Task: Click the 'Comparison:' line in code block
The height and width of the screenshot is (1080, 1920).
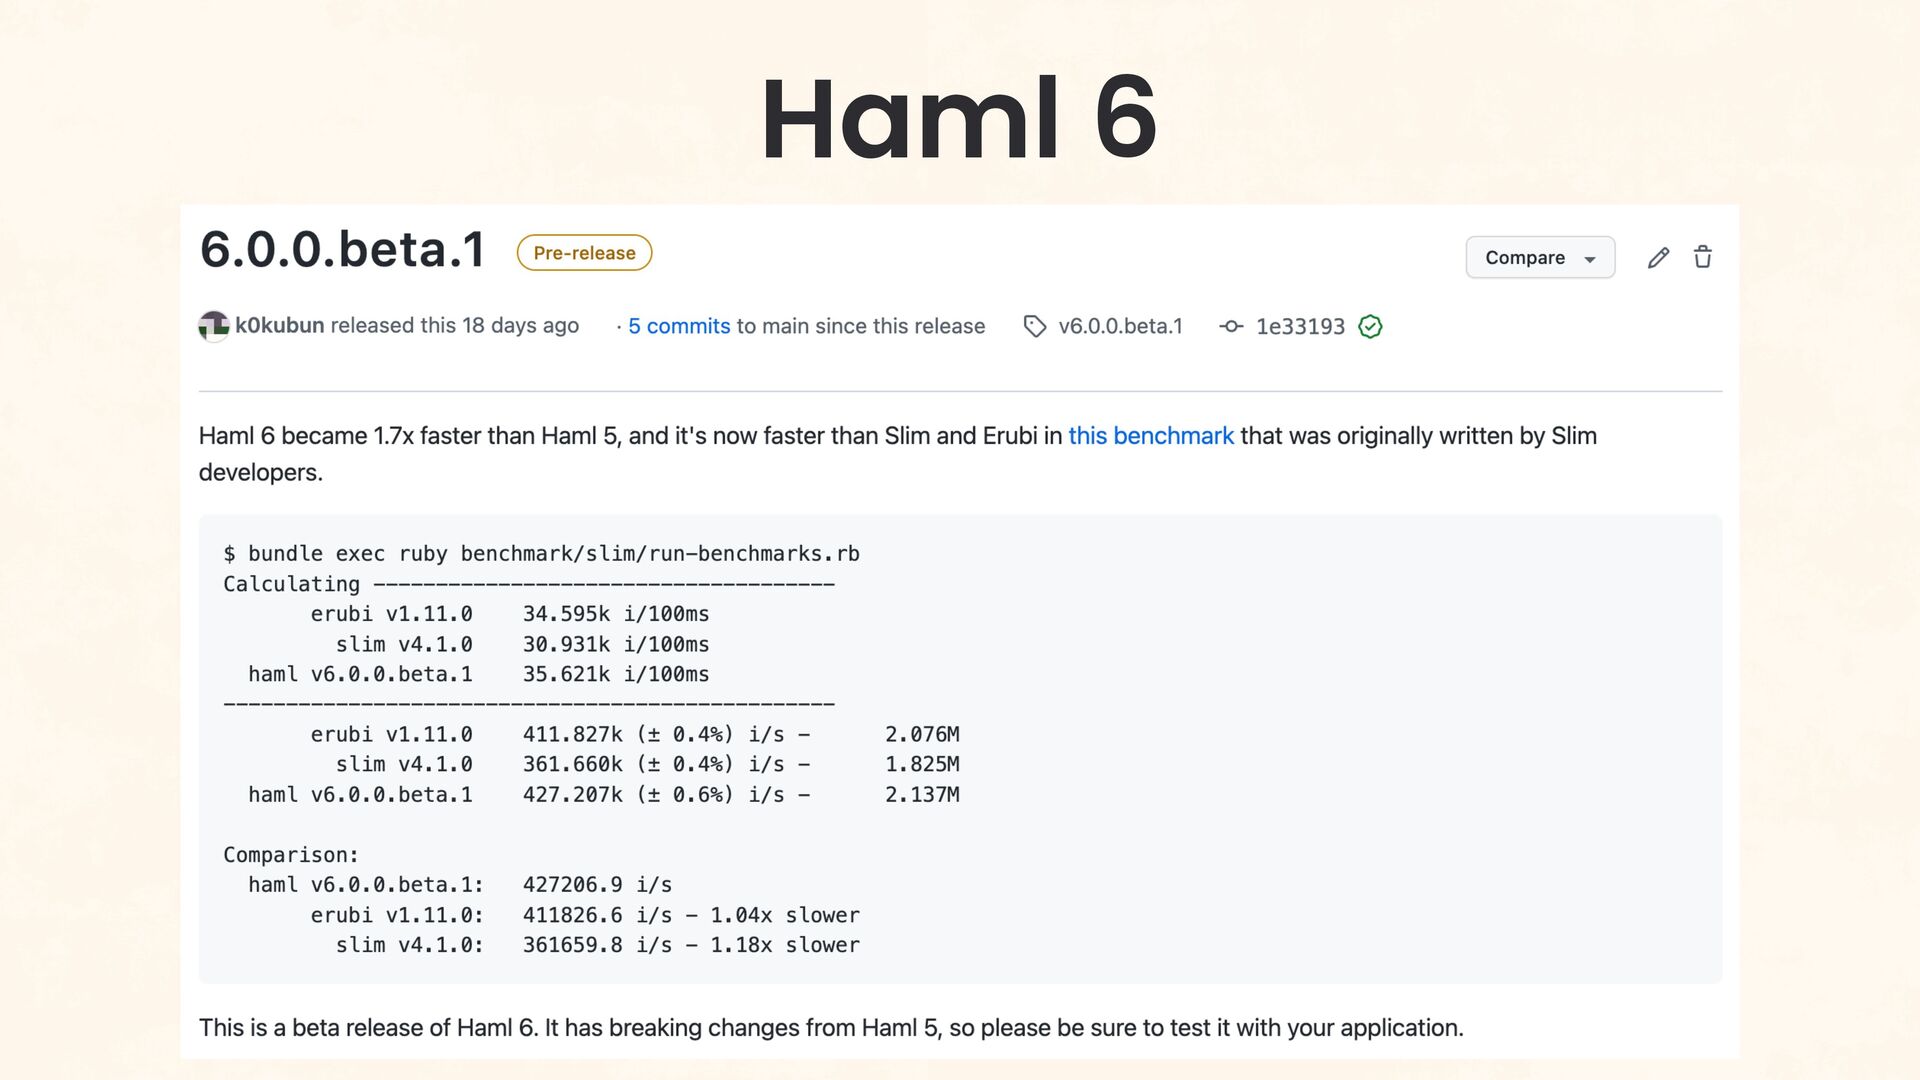Action: click(291, 855)
